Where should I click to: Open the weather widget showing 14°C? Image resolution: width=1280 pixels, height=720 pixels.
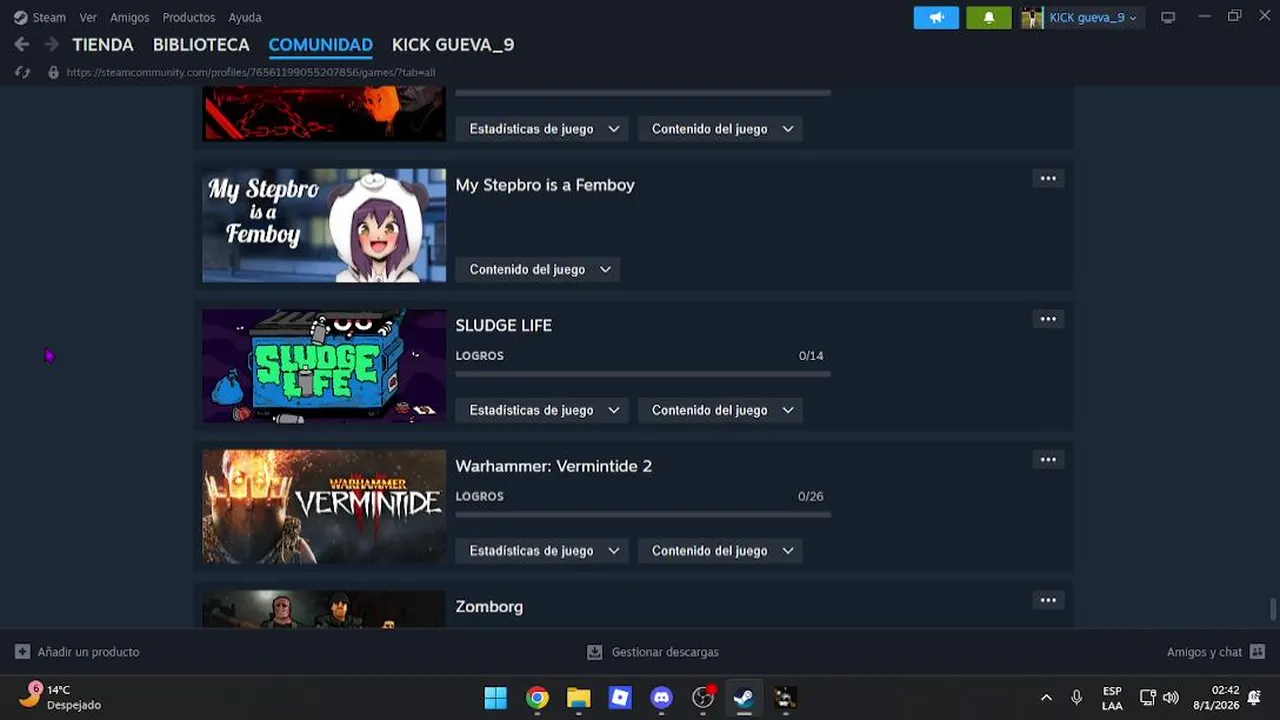(x=60, y=697)
